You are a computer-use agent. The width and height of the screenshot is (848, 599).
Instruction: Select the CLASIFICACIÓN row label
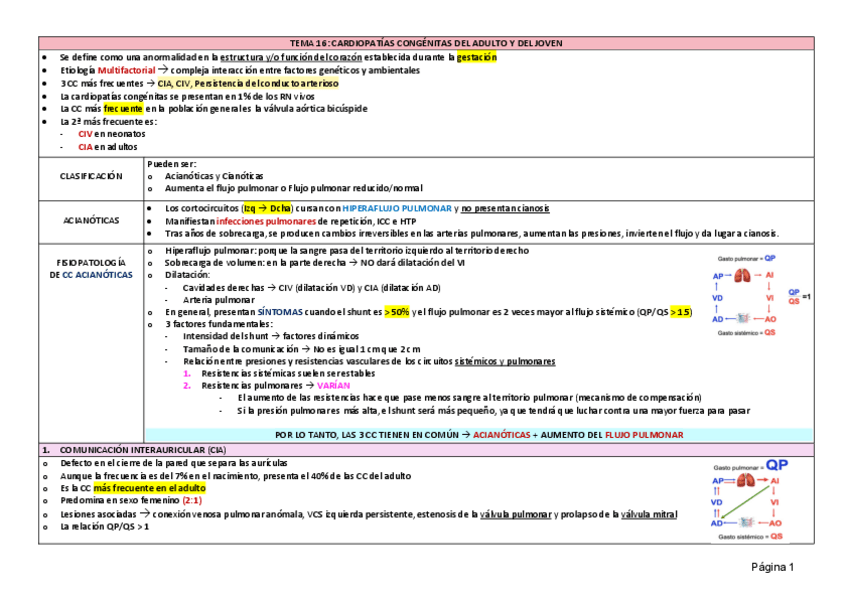click(90, 176)
